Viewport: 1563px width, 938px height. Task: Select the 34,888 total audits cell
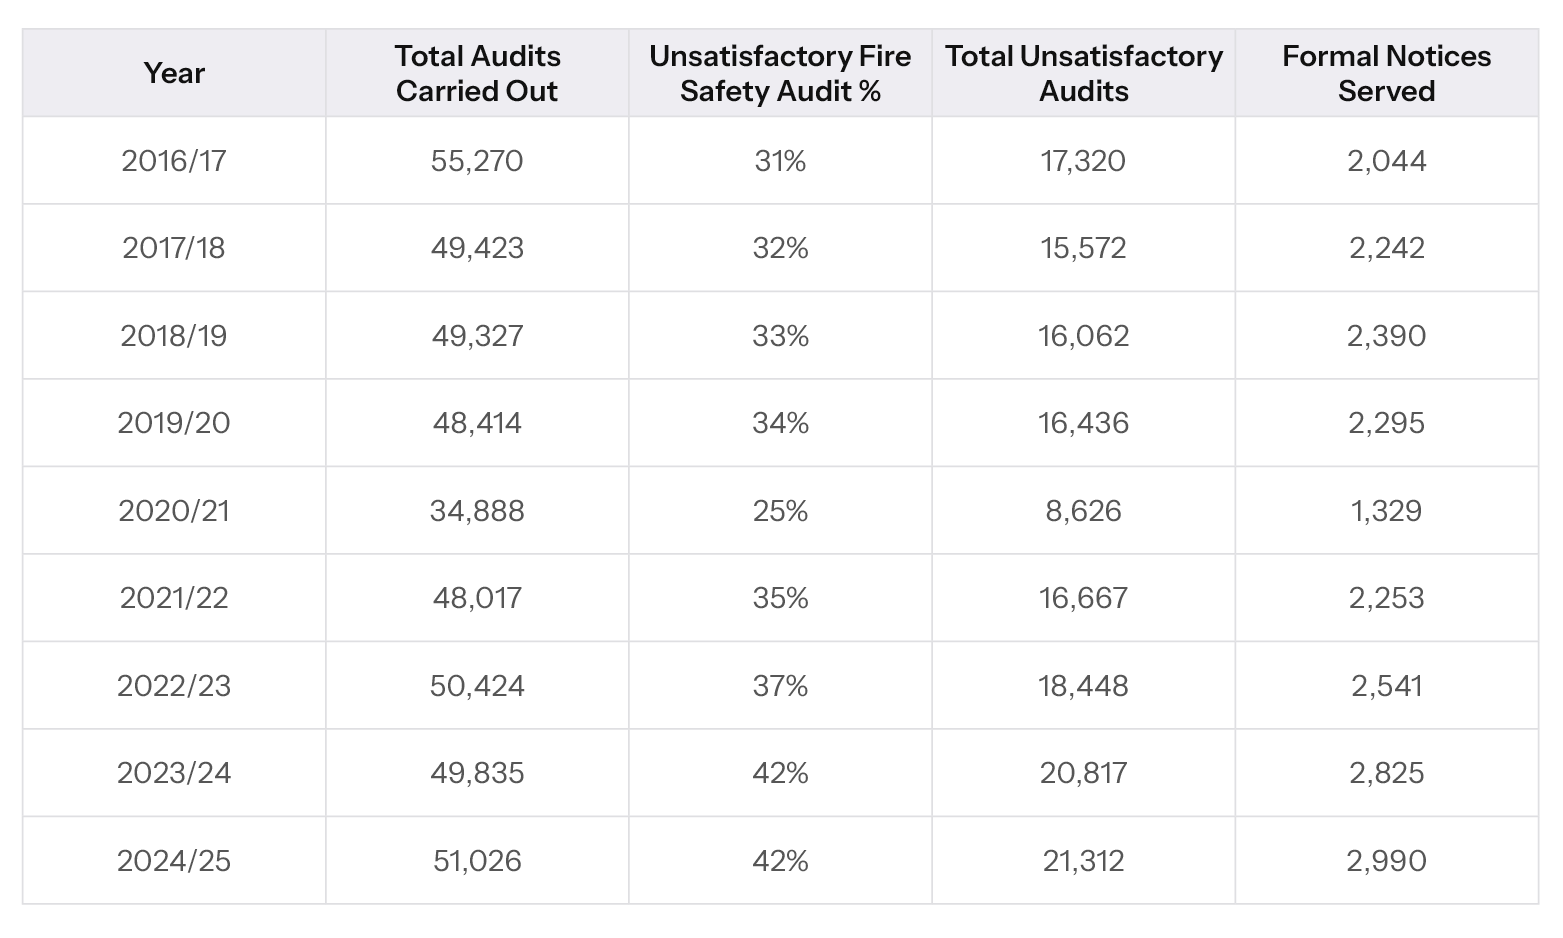pyautogui.click(x=477, y=511)
